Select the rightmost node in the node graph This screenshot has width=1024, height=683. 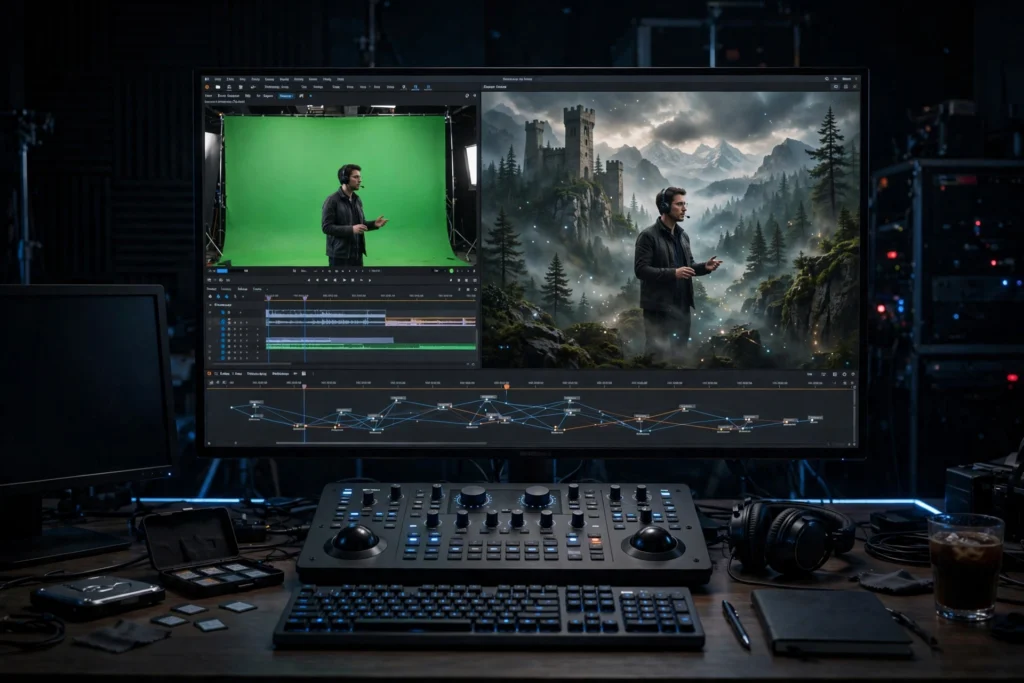tap(816, 419)
